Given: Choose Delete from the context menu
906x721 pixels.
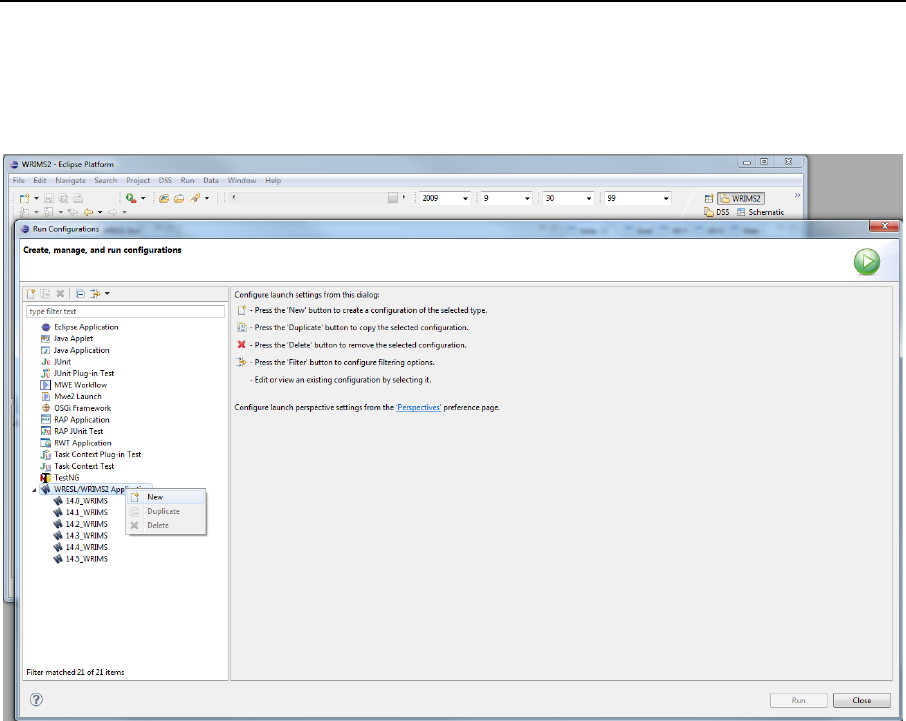Looking at the screenshot, I should coord(166,525).
